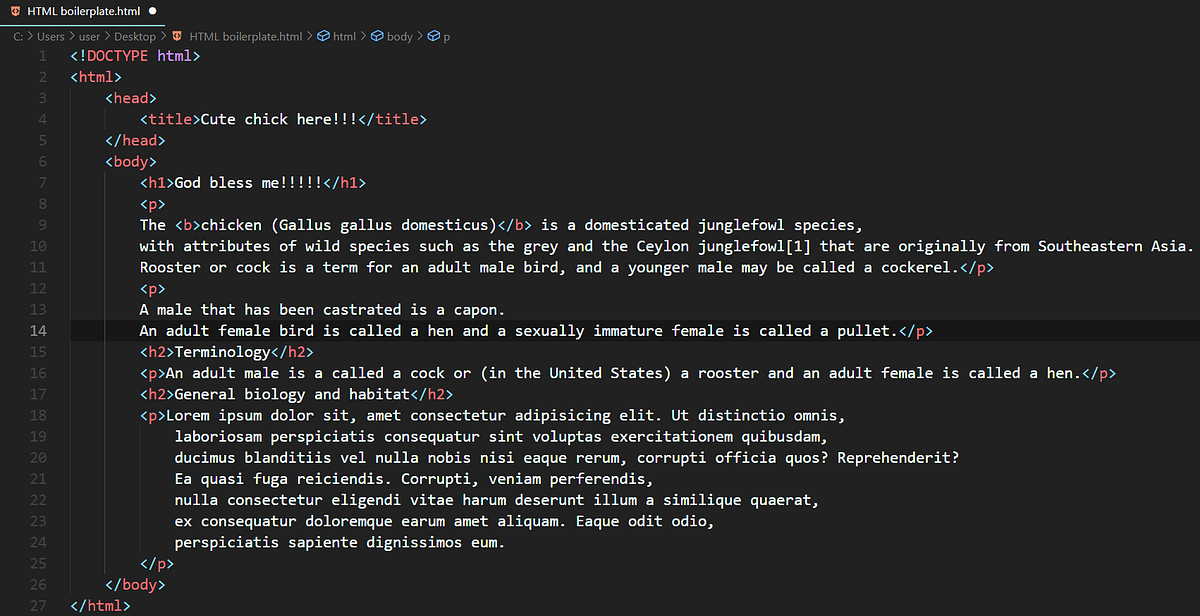Click the cube icon beside p breadcrumb
The image size is (1200, 616).
(x=433, y=36)
